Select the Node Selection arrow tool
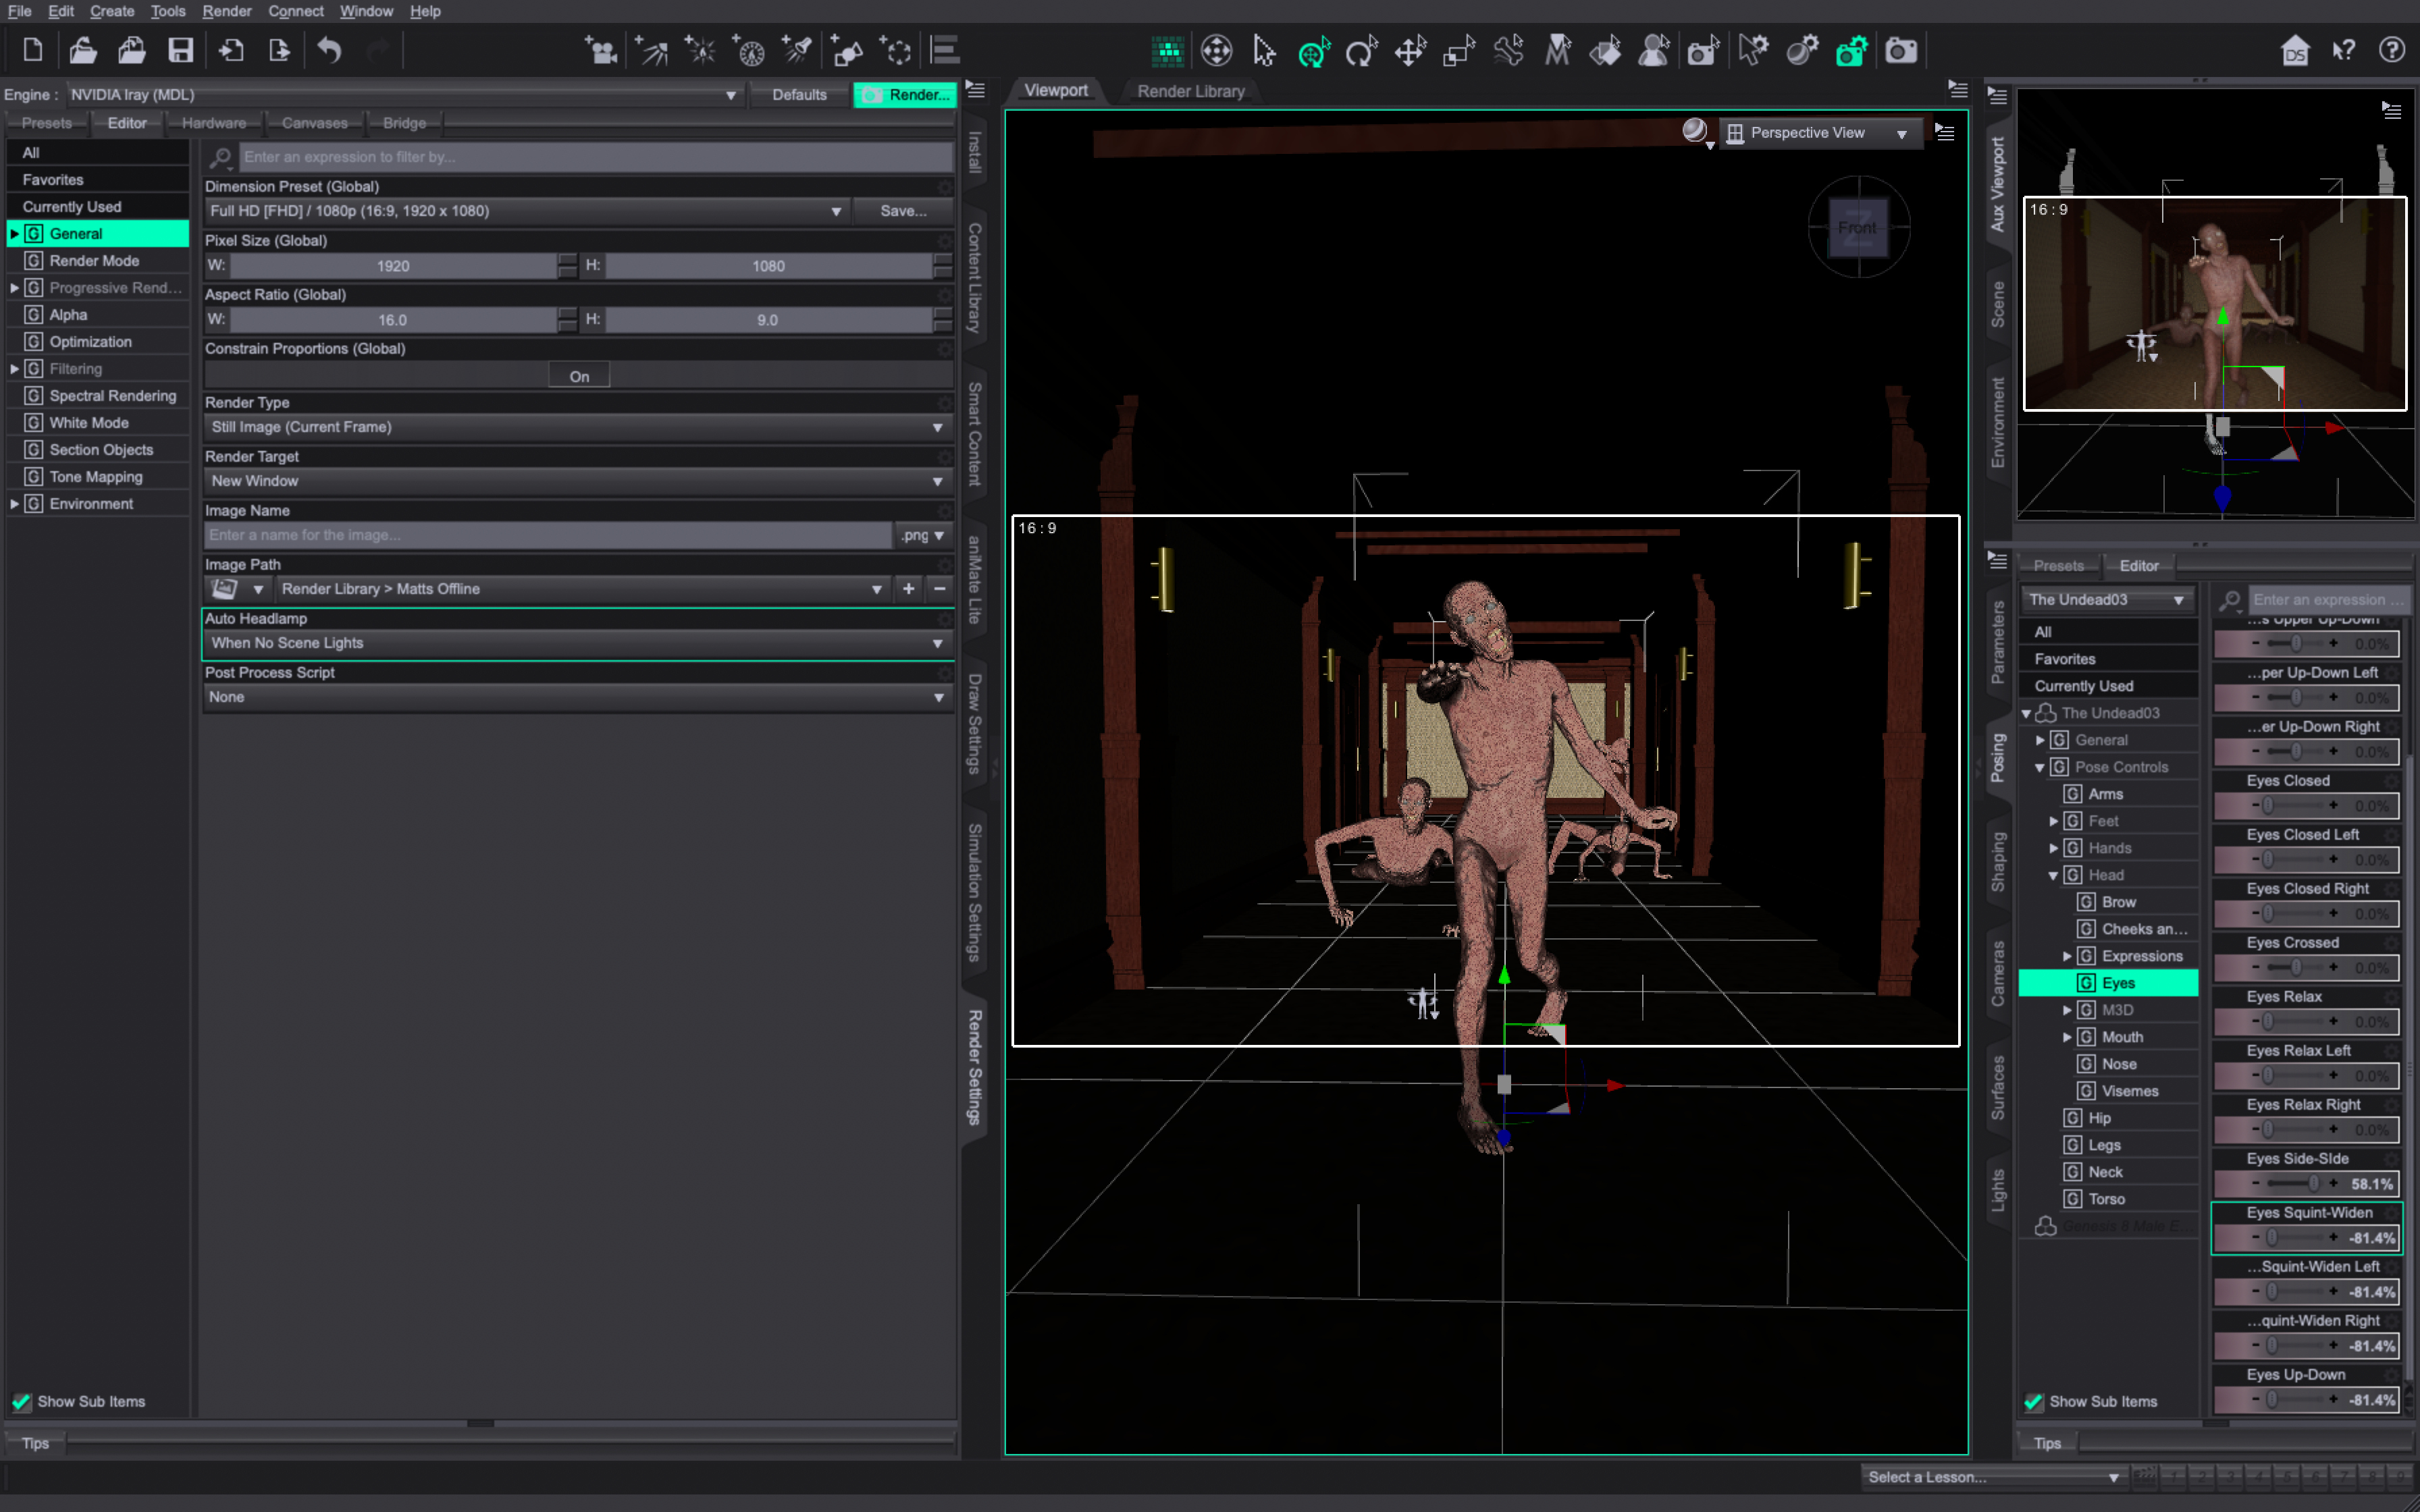This screenshot has height=1512, width=2420. (x=1265, y=51)
